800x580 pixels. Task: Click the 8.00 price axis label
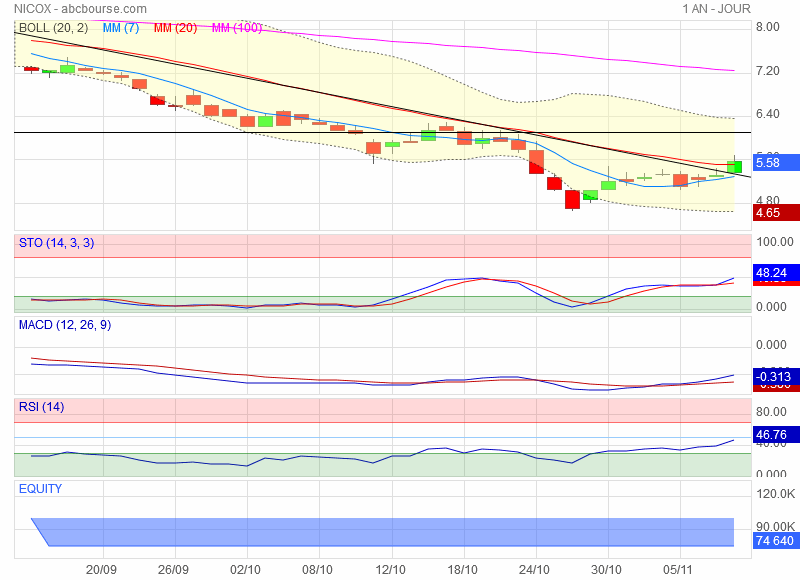(x=768, y=27)
